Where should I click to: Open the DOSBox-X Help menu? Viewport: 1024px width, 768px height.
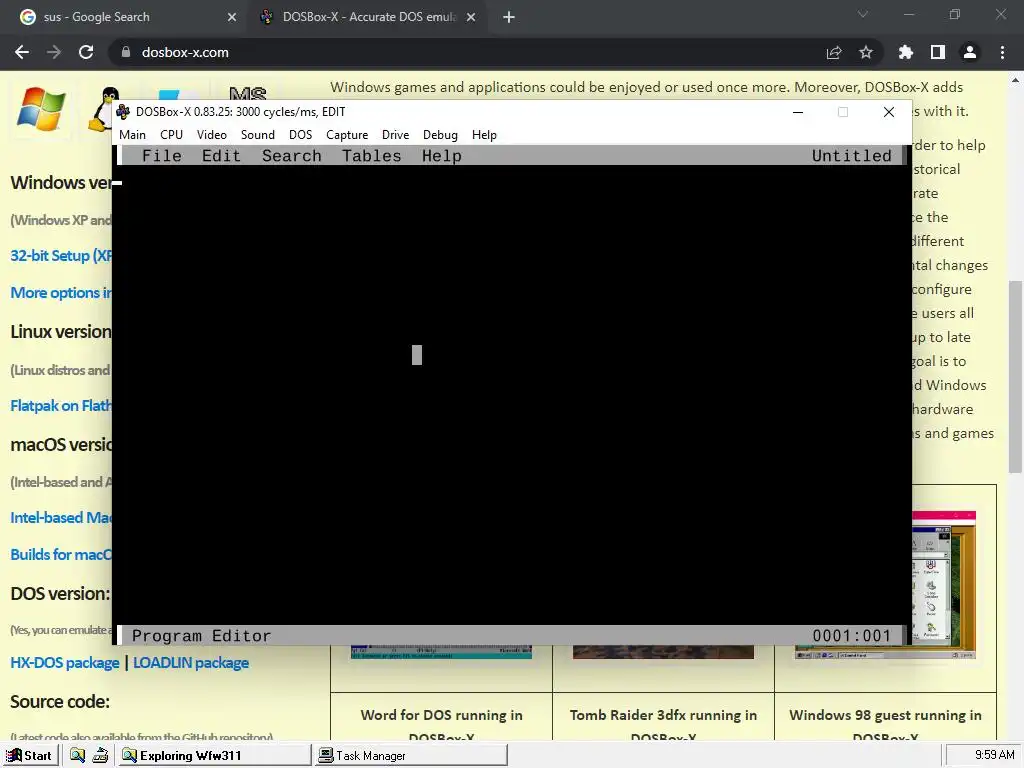point(484,135)
